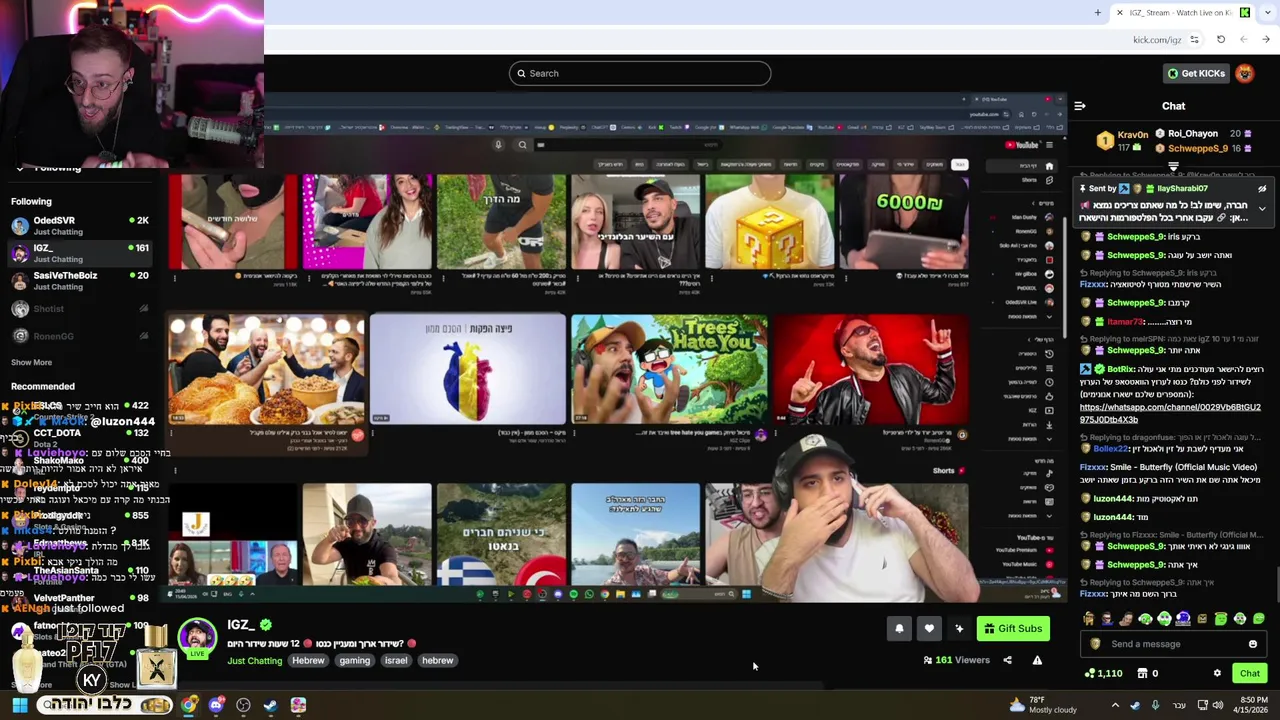Image resolution: width=1280 pixels, height=720 pixels.
Task: Click the 6000 shekel video thumbnail
Action: point(904,222)
